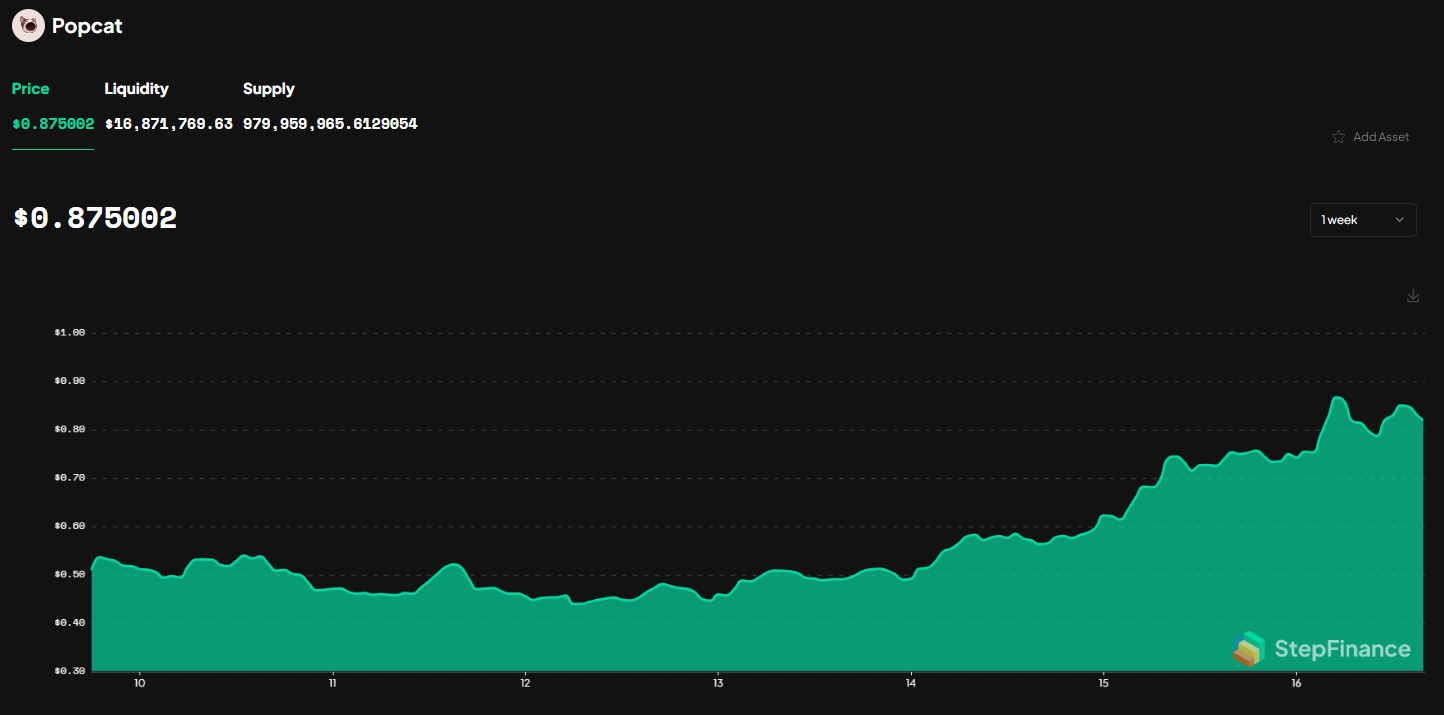Image resolution: width=1444 pixels, height=715 pixels.
Task: Click the liquidity value $16,871,769.63
Action: [x=168, y=124]
